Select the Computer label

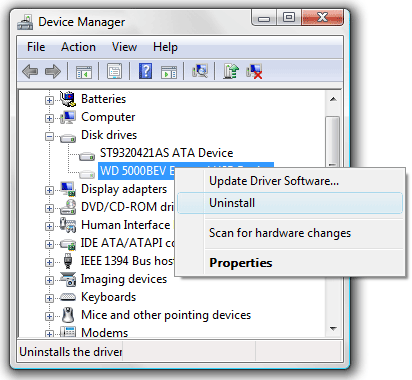point(108,117)
